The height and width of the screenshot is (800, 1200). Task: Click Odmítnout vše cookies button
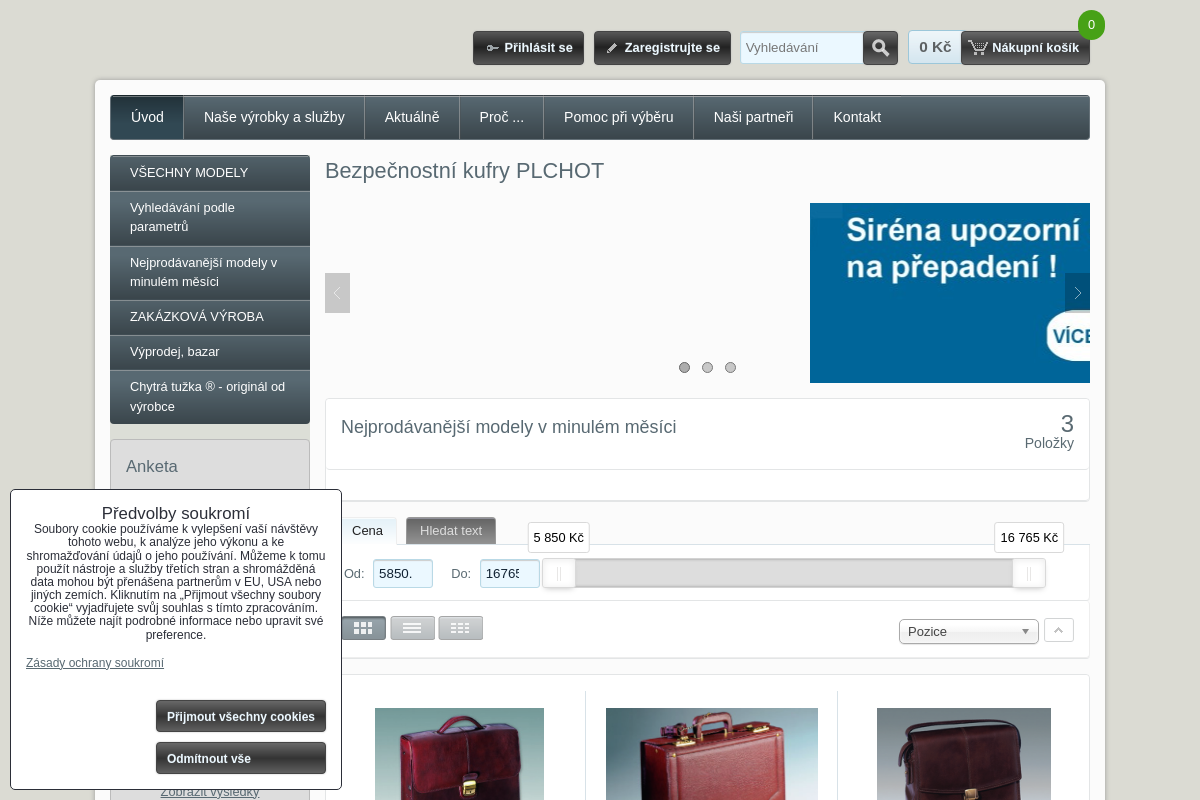(x=241, y=758)
